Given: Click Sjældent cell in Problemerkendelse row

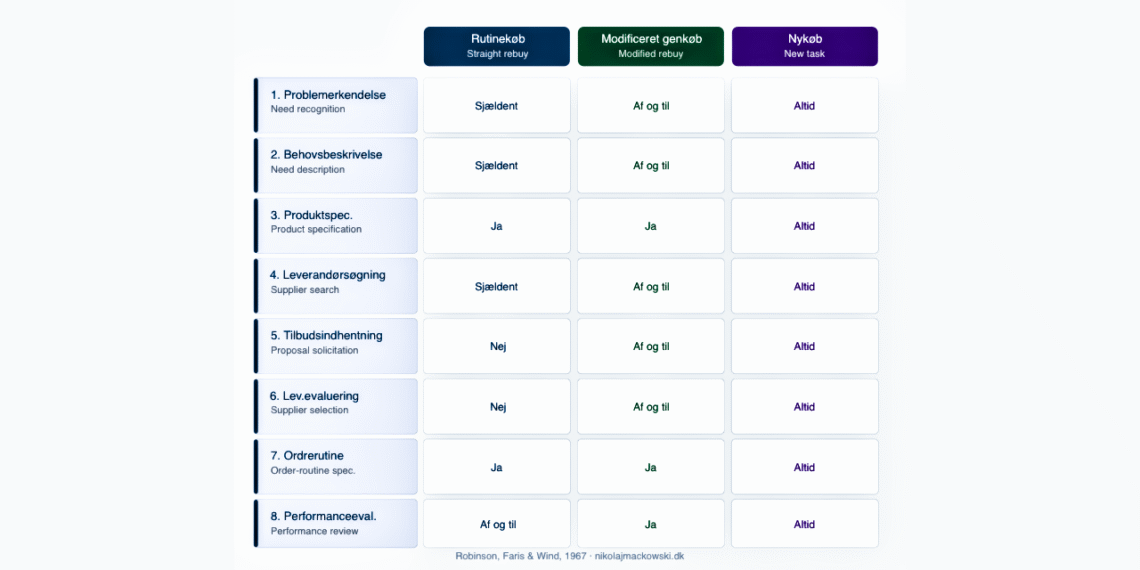Looking at the screenshot, I should [497, 105].
